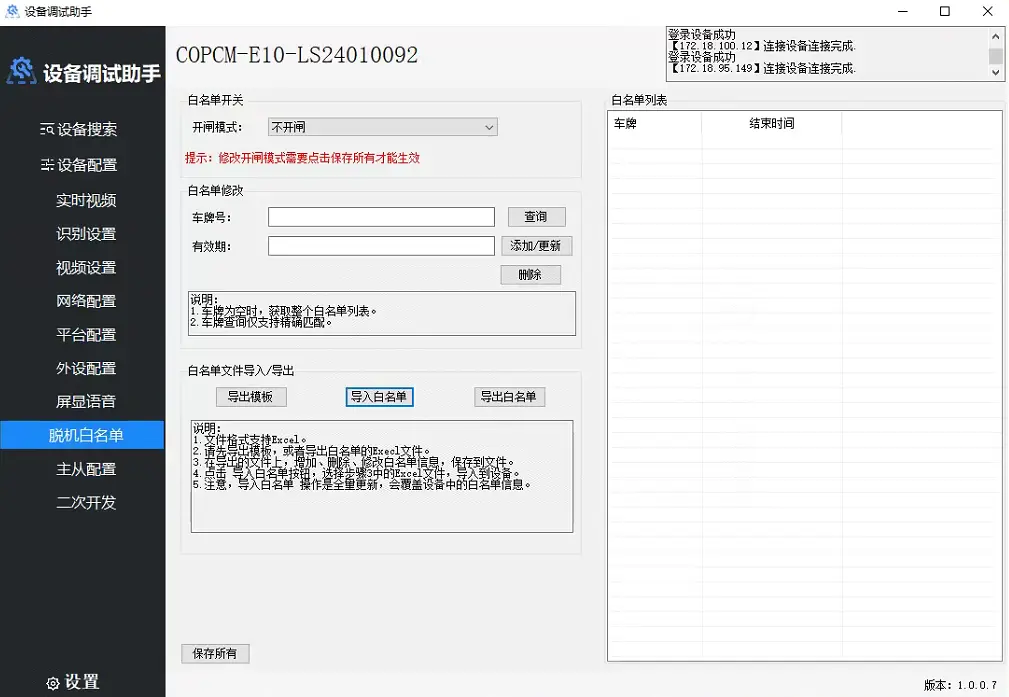Open 设备配置 via its sidebar icon

pyautogui.click(x=49, y=166)
